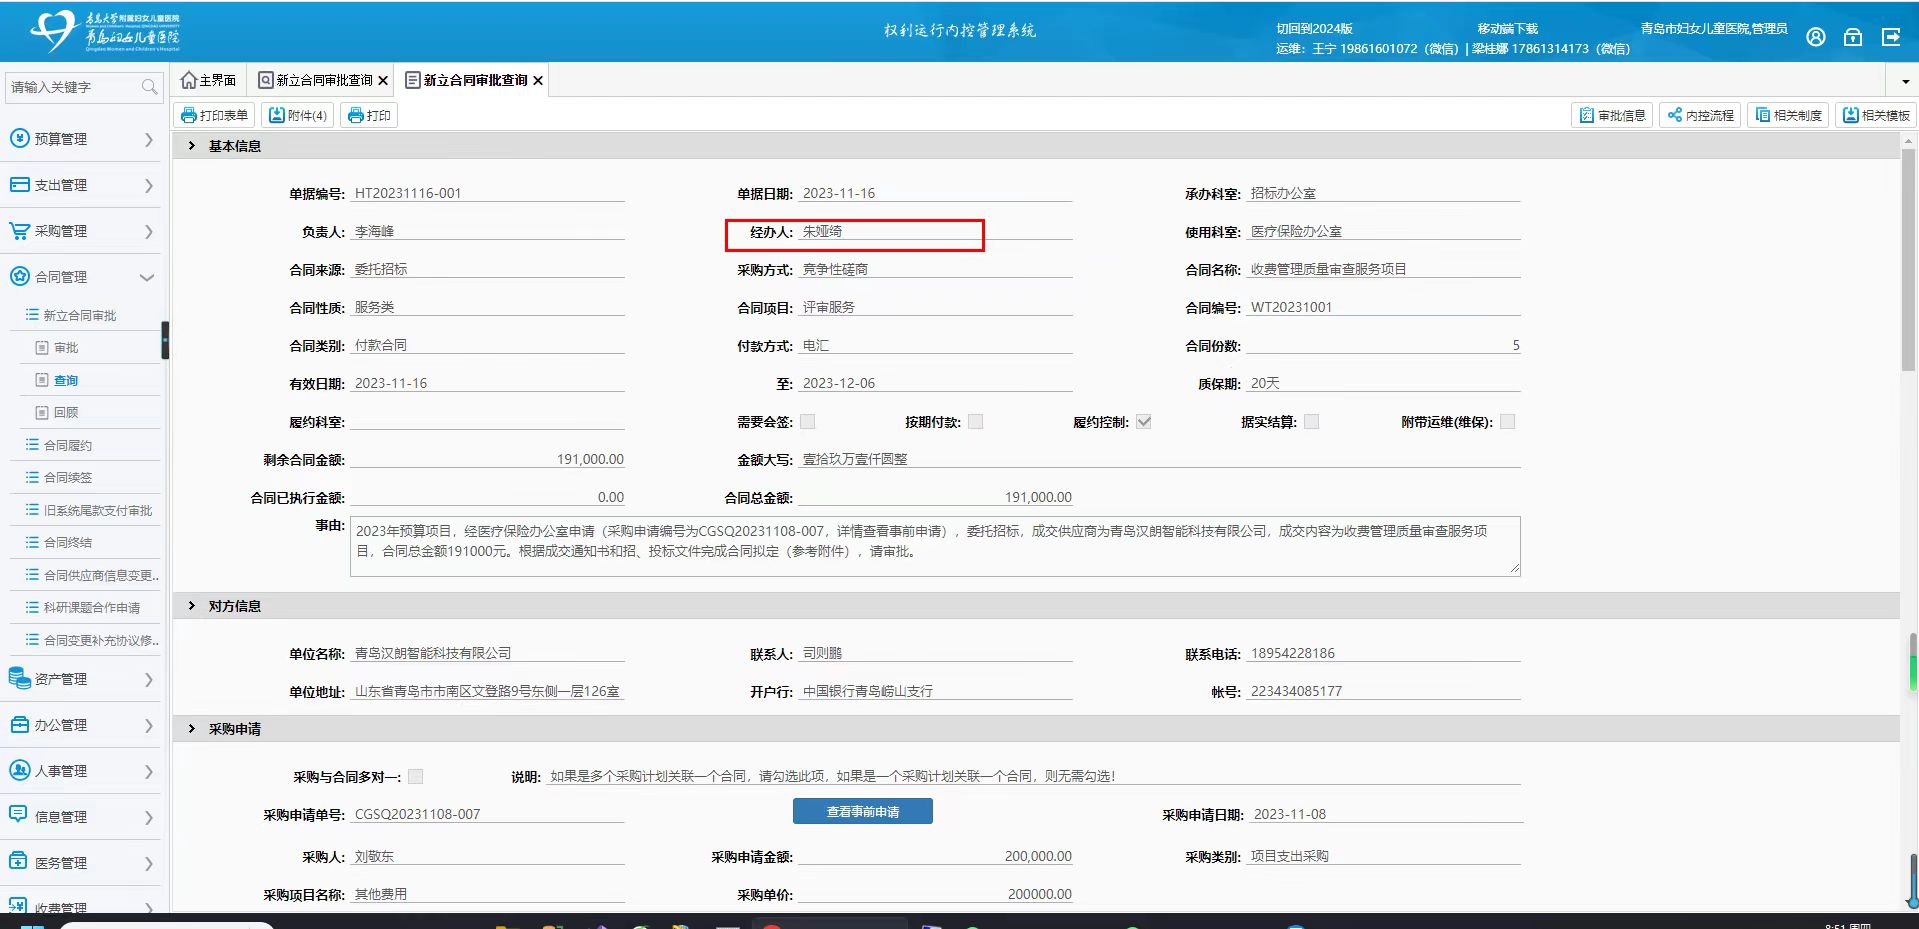Collapse the 对方信息 section
Viewport: 1919px width, 929px height.
tap(191, 606)
